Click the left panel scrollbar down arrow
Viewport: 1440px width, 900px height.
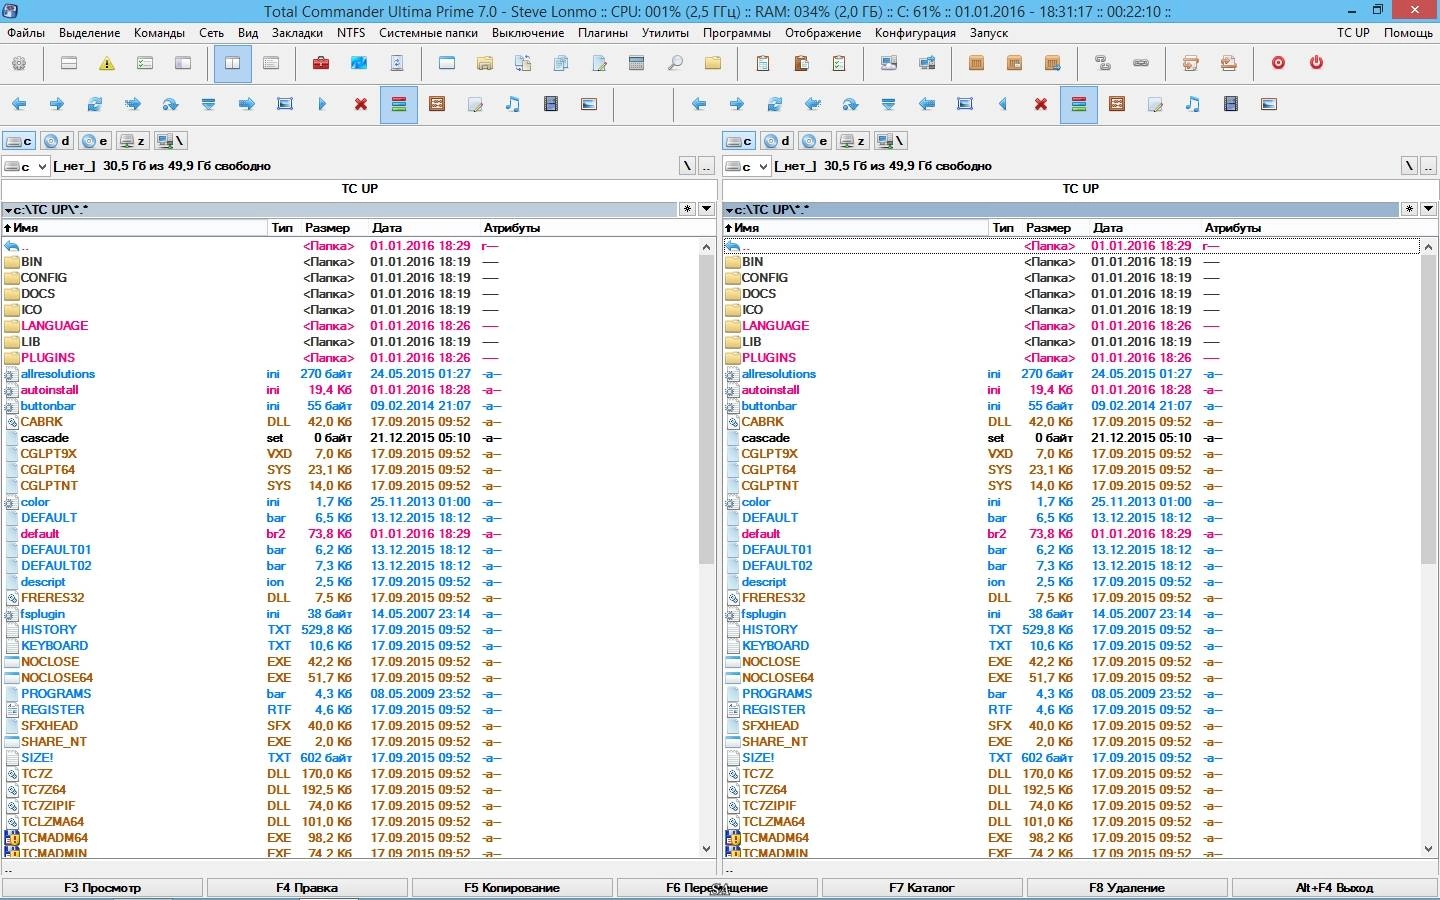point(707,849)
